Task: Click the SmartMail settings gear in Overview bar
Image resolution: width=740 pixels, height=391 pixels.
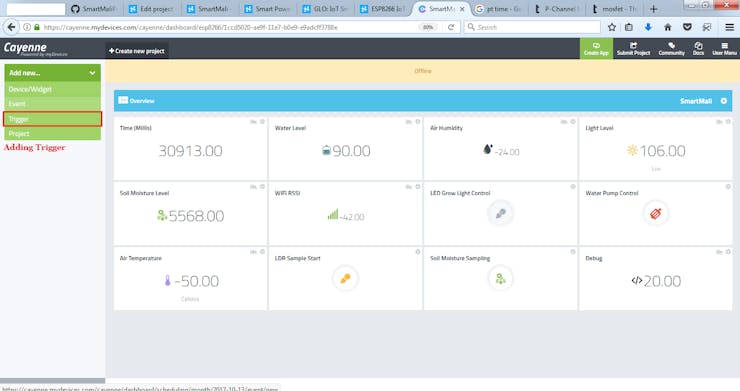Action: pos(723,101)
